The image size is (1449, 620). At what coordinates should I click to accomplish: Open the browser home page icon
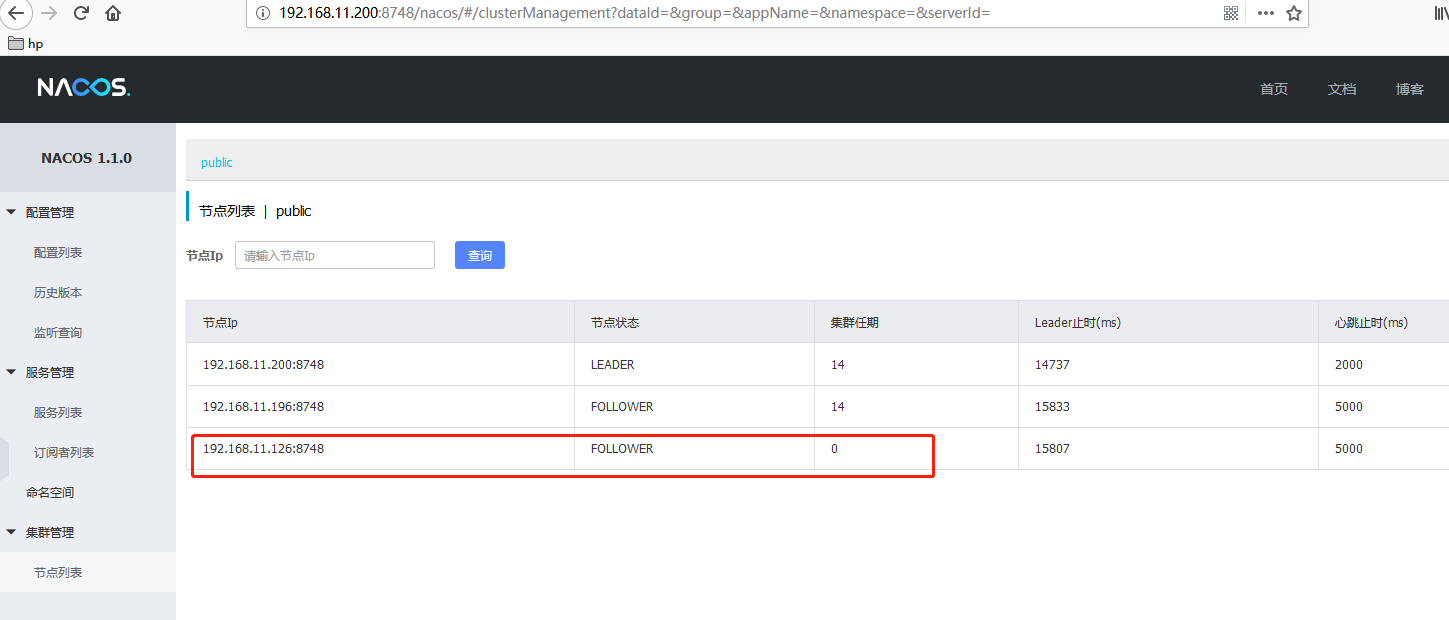113,13
